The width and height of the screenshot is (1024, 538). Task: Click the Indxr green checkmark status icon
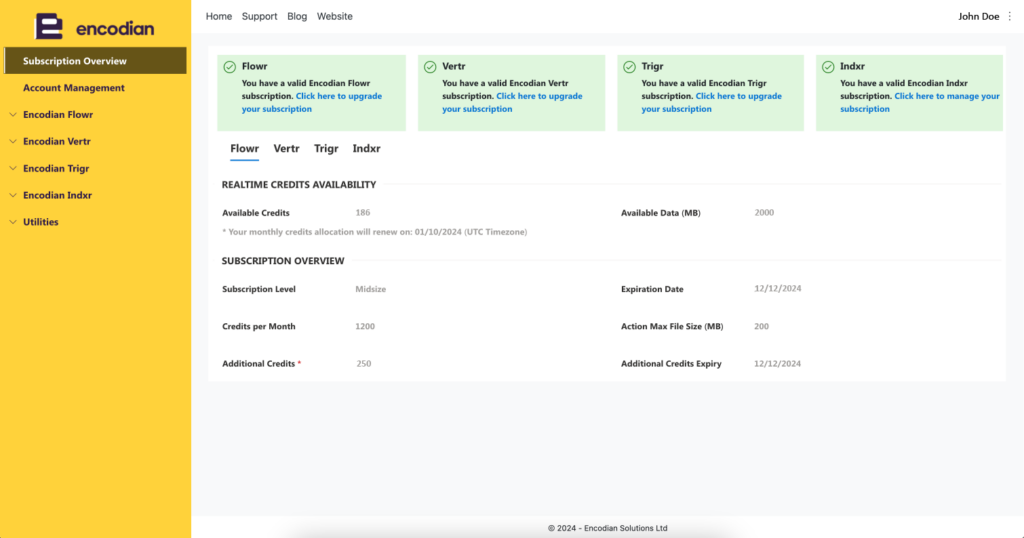828,67
